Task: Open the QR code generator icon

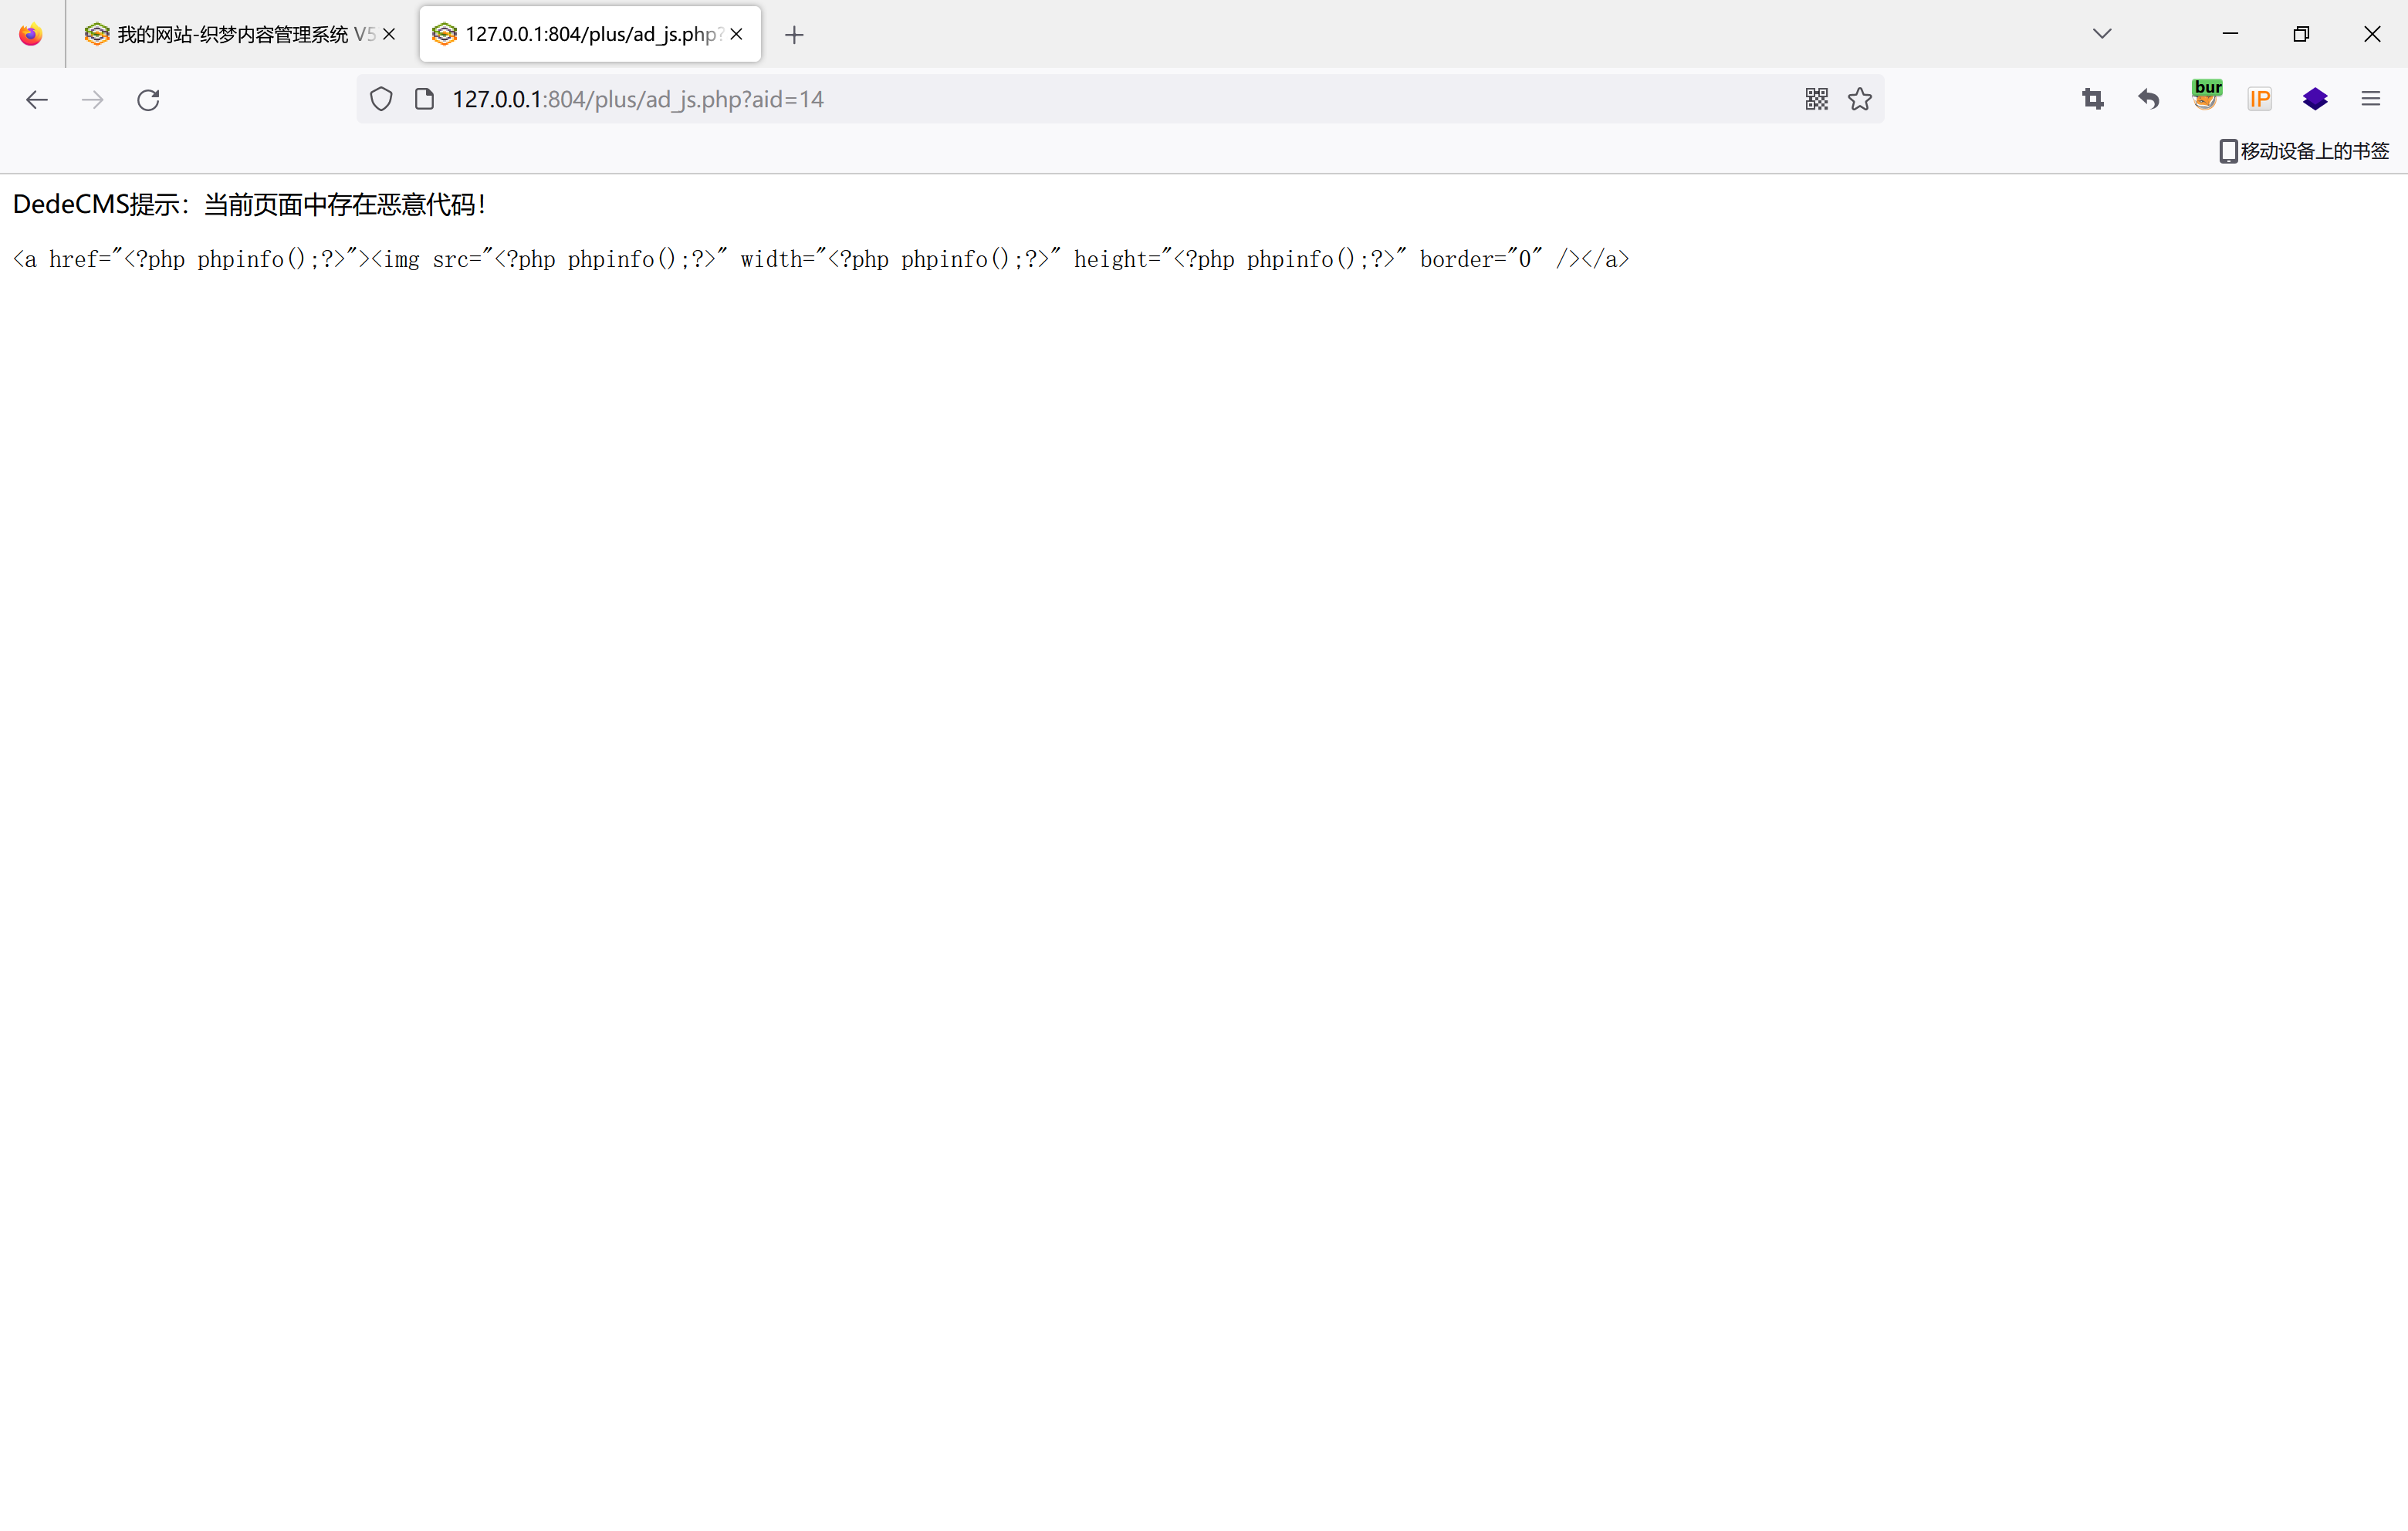Action: pyautogui.click(x=1816, y=99)
